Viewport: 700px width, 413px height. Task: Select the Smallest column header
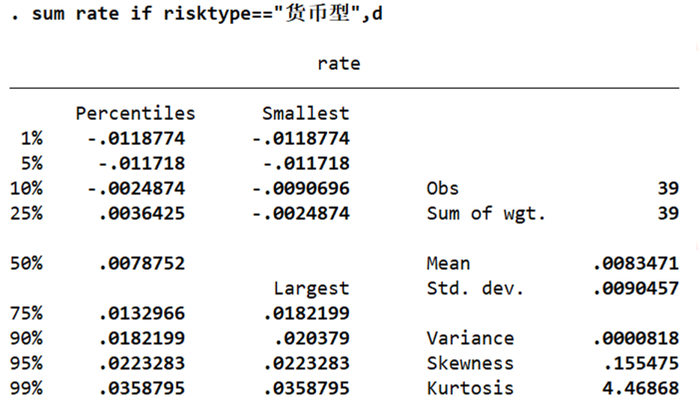[x=305, y=113]
